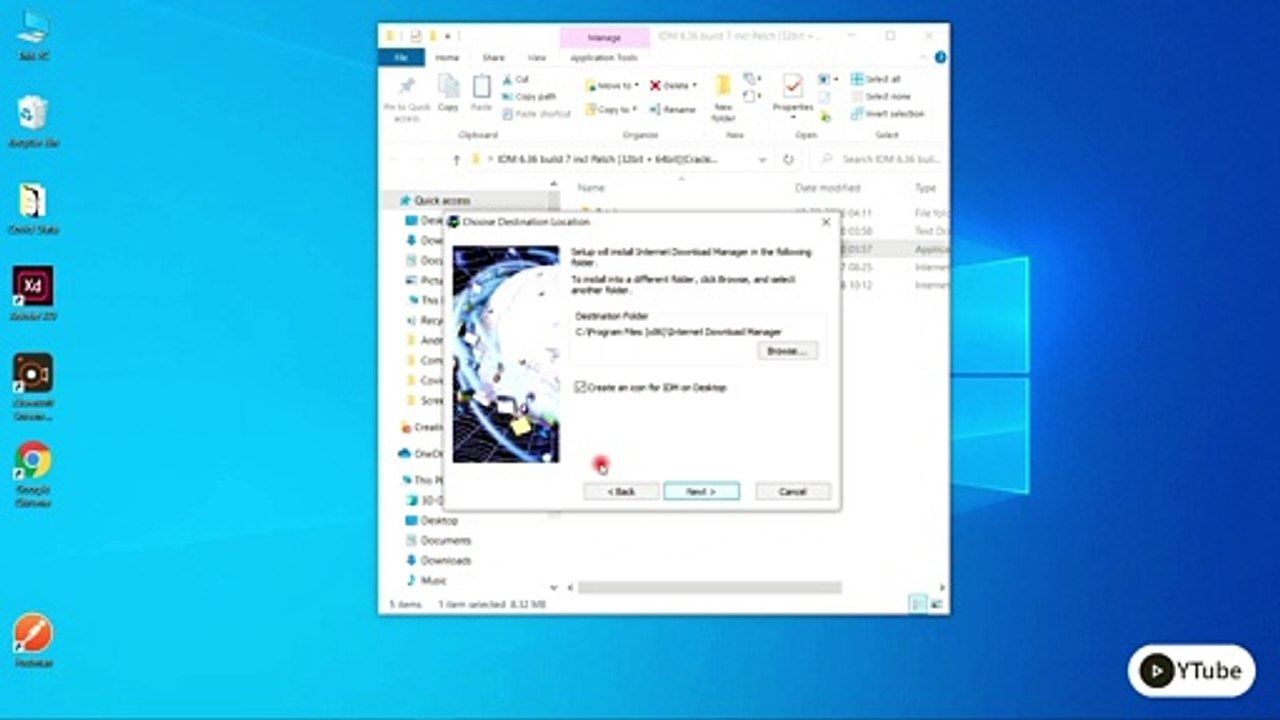1280x720 pixels.
Task: Expand the address bar history dropdown
Action: [762, 159]
